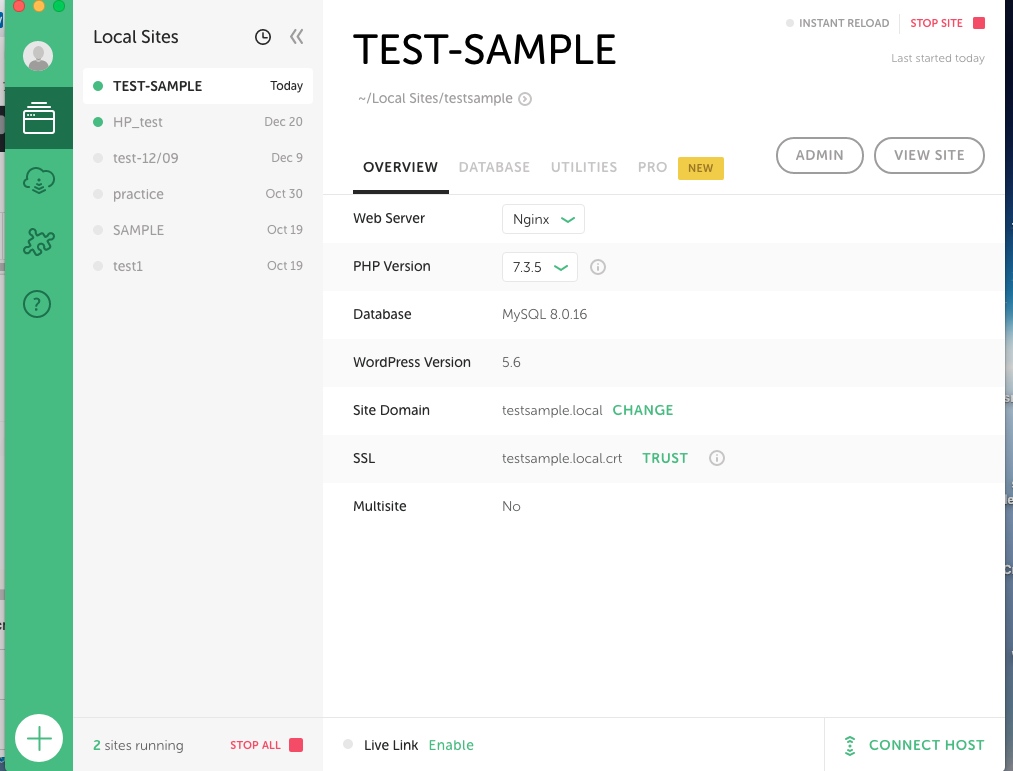1013x771 pixels.
Task: Select the Local Sites sidebar icon
Action: [x=39, y=118]
